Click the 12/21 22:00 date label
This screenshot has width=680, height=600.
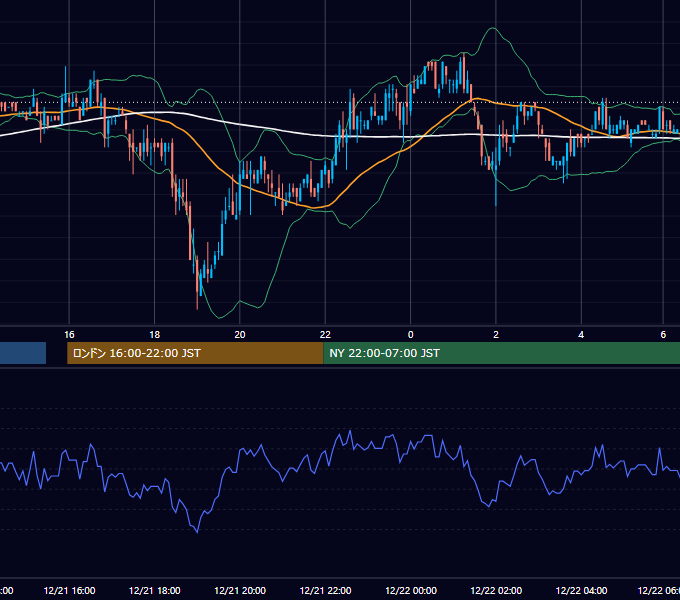coord(325,590)
